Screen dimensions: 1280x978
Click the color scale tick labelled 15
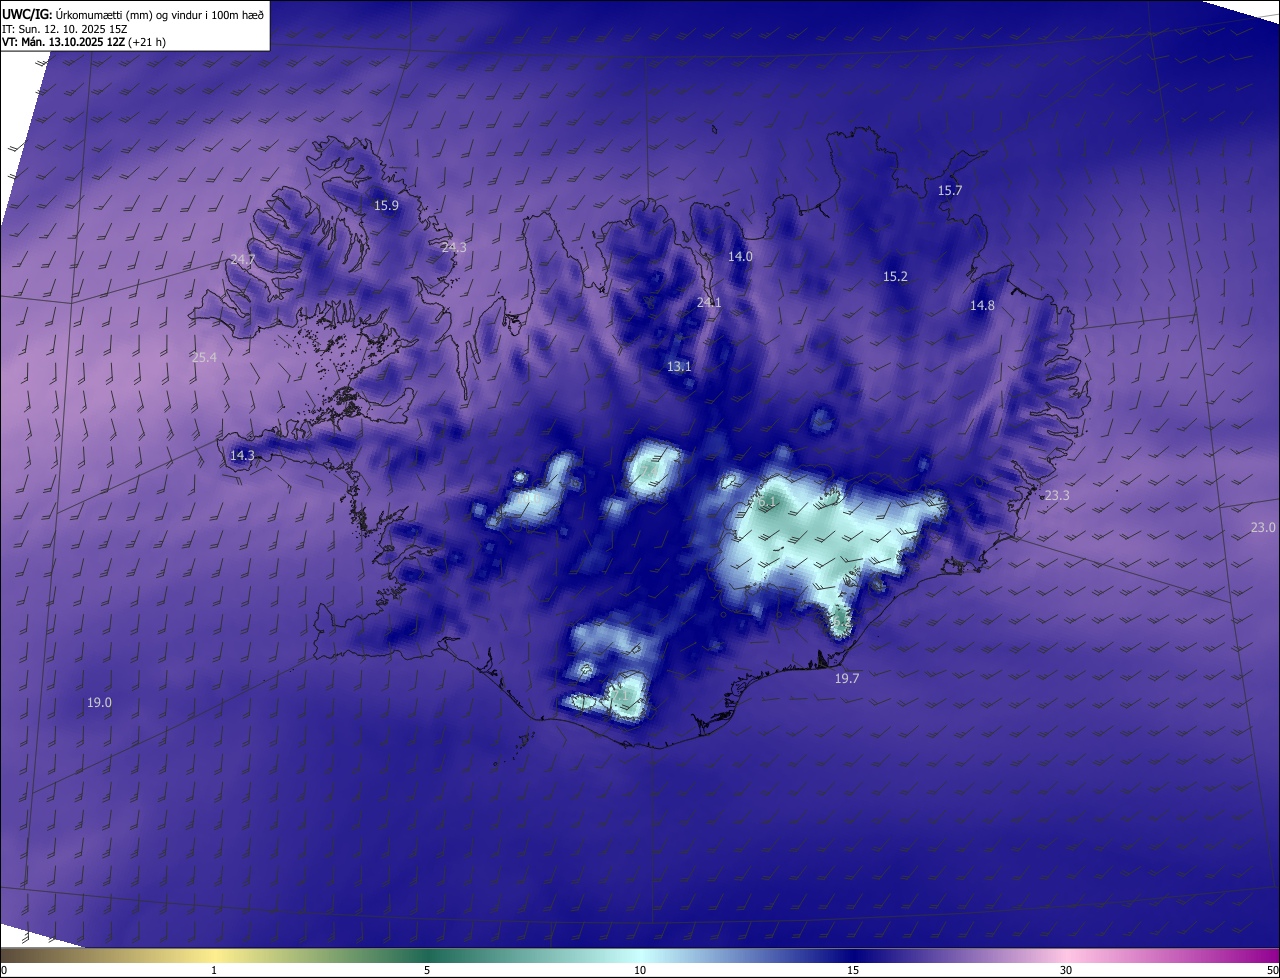click(853, 970)
